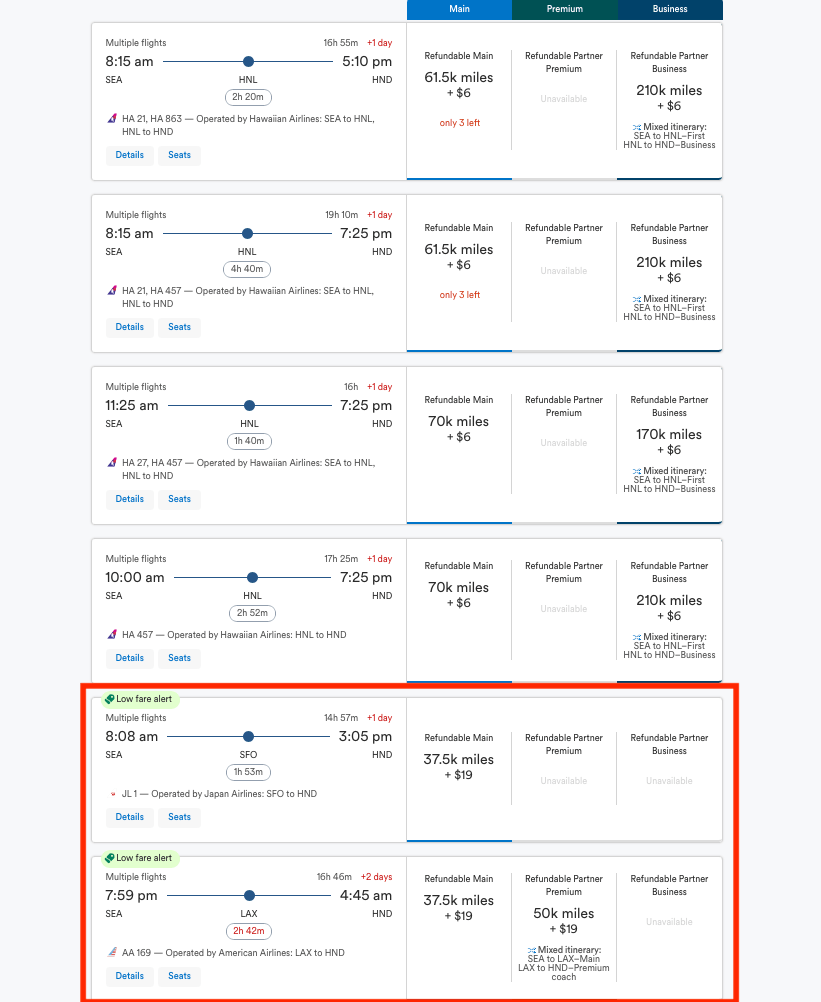Viewport: 821px width, 1002px height.
Task: Expand the 2h 20m HNL layover pill
Action: (249, 97)
